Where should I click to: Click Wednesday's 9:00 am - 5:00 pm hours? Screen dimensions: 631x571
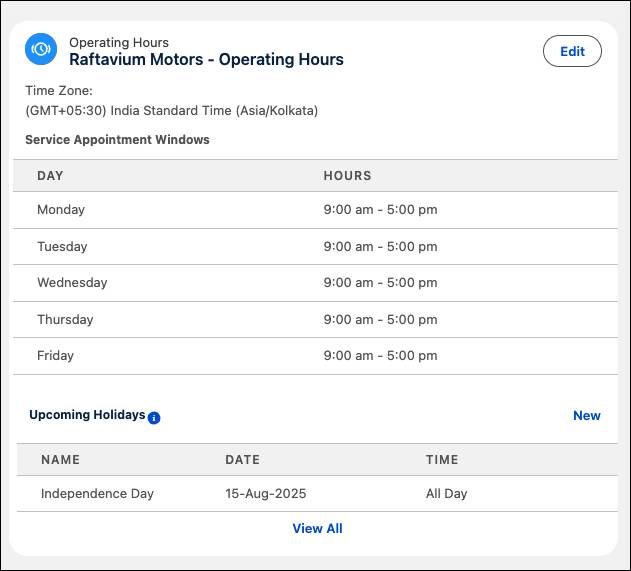click(380, 282)
